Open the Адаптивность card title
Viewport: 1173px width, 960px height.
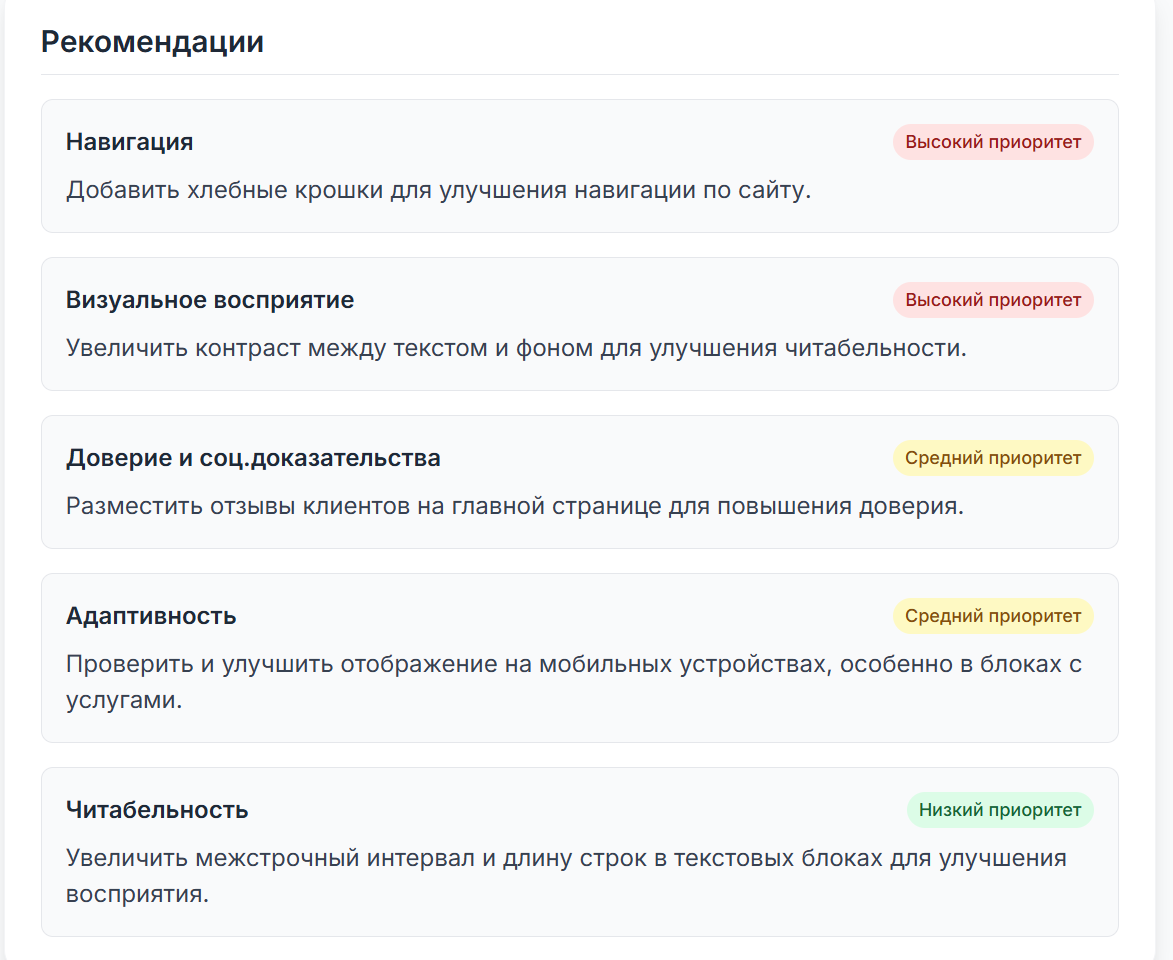click(151, 616)
